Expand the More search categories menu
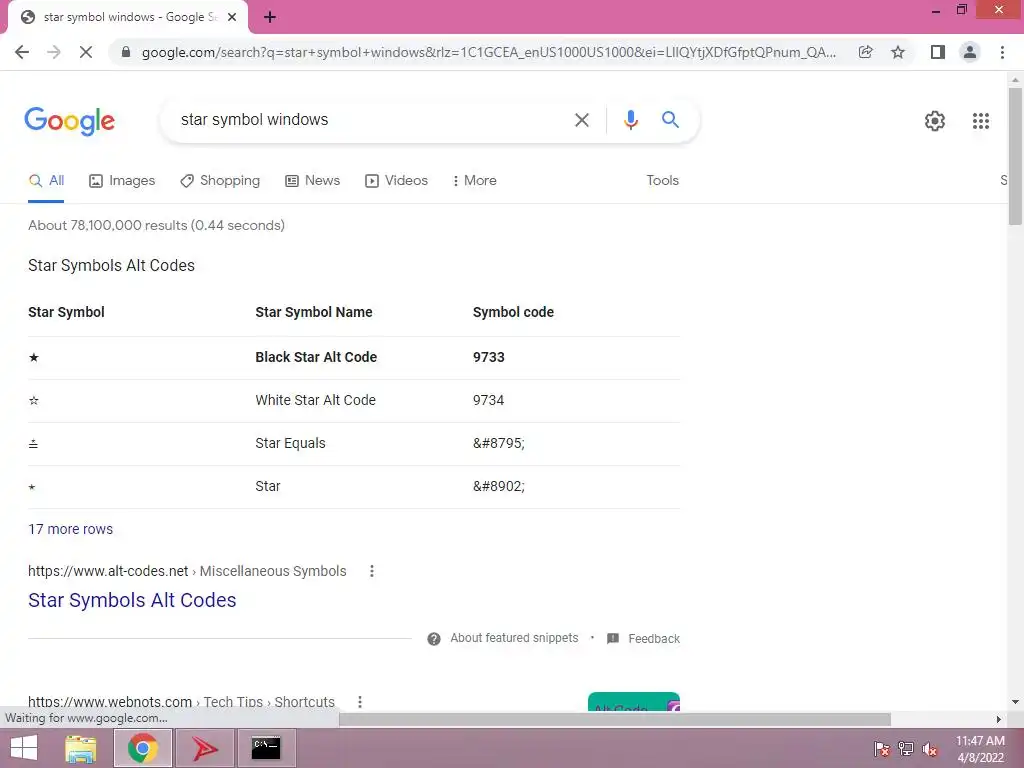1024x768 pixels. [475, 181]
